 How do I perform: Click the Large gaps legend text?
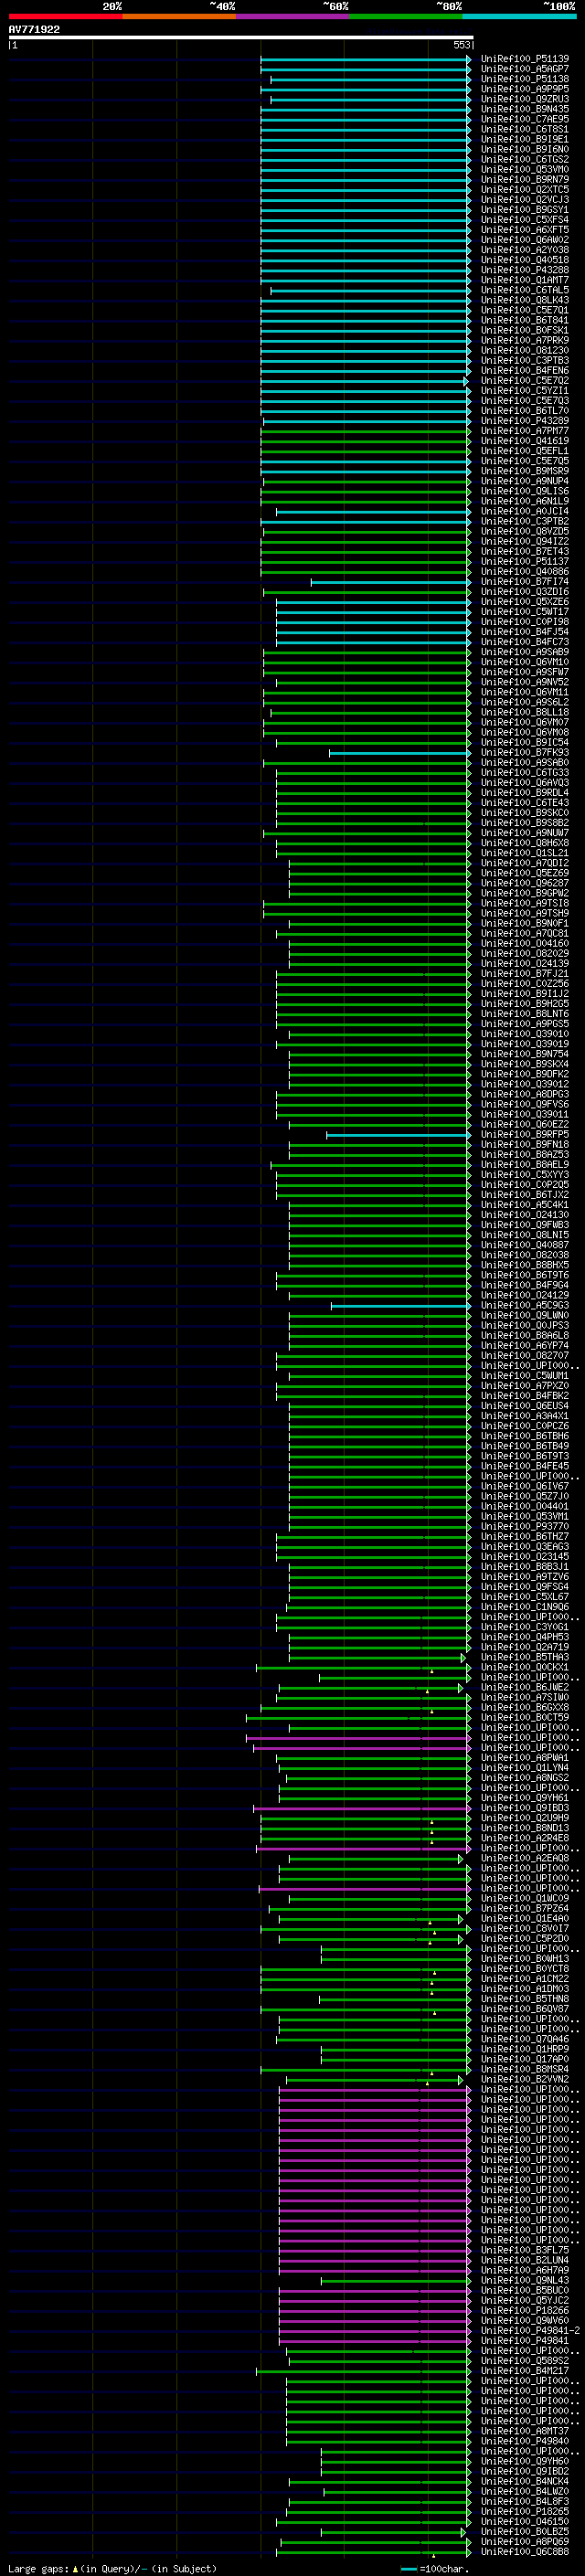click(112, 2568)
